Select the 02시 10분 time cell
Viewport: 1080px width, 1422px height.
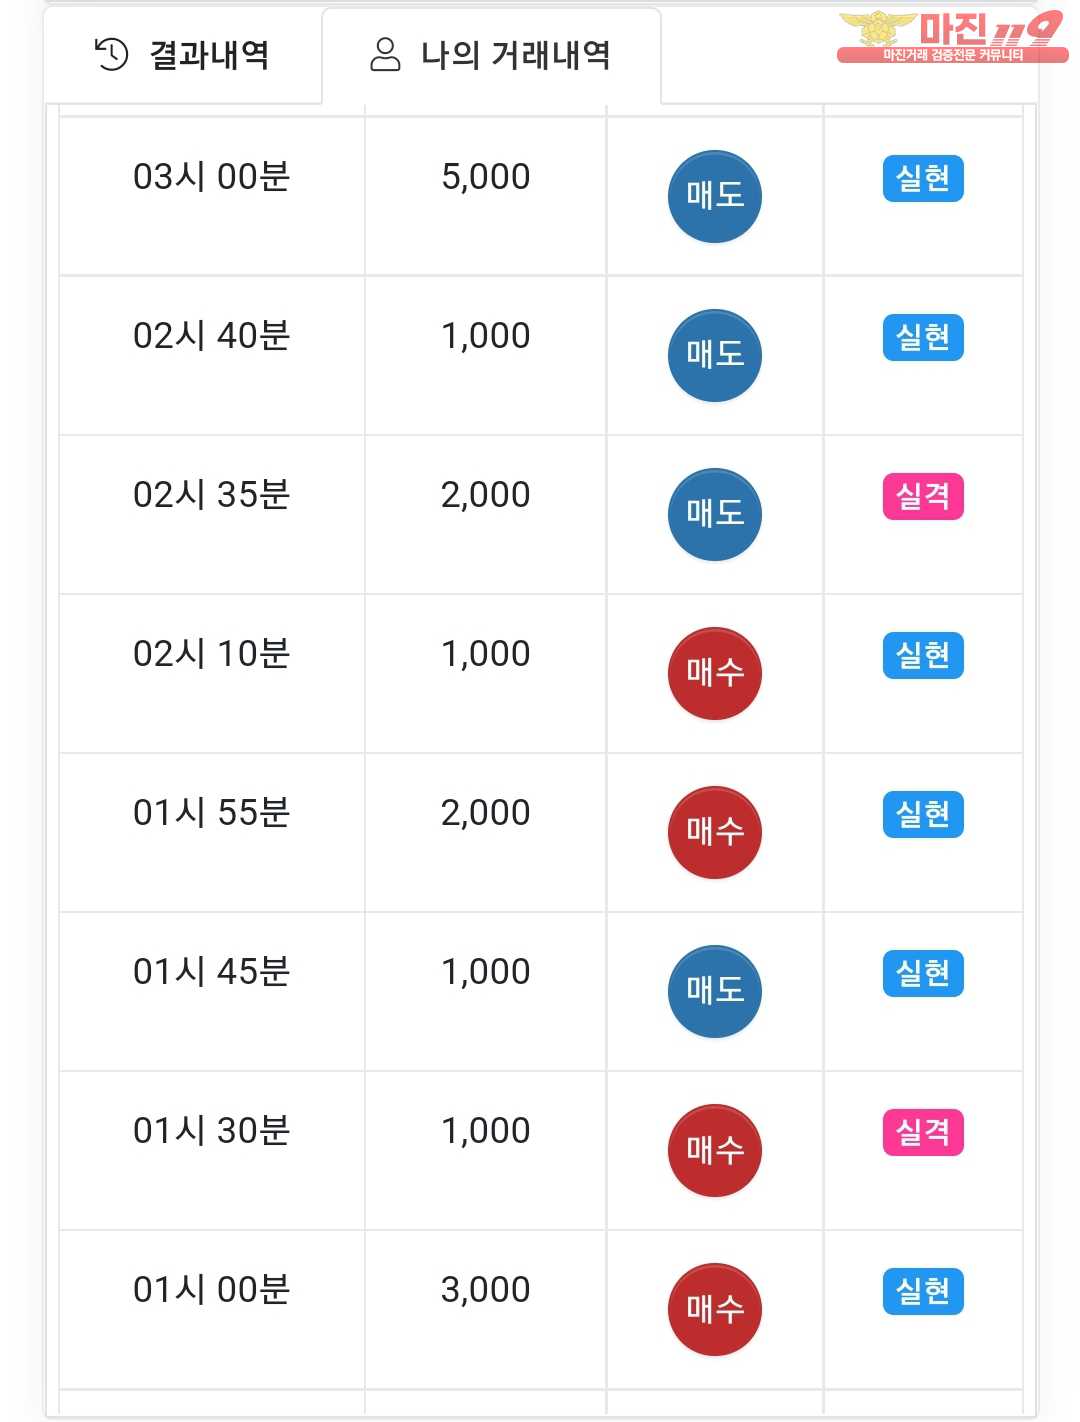(x=211, y=654)
